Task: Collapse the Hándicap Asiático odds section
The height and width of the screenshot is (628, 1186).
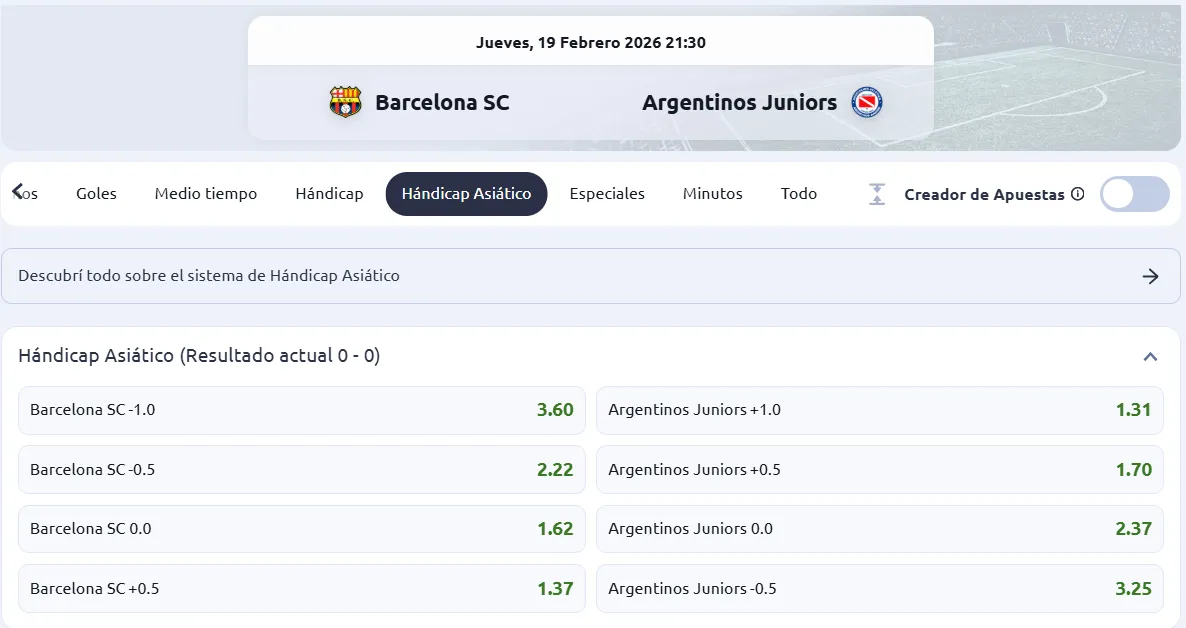Action: point(1151,356)
